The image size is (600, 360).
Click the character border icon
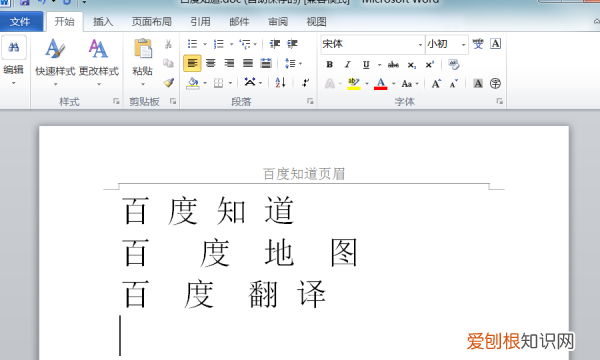click(x=496, y=44)
